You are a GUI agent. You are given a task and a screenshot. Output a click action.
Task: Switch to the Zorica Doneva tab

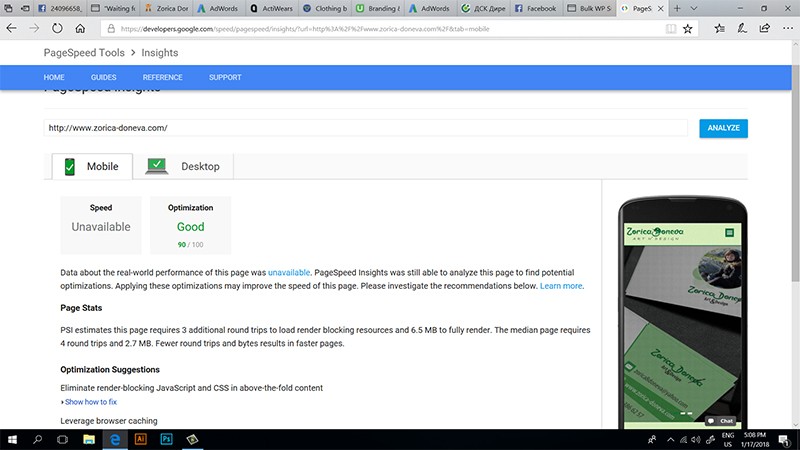[x=166, y=8]
